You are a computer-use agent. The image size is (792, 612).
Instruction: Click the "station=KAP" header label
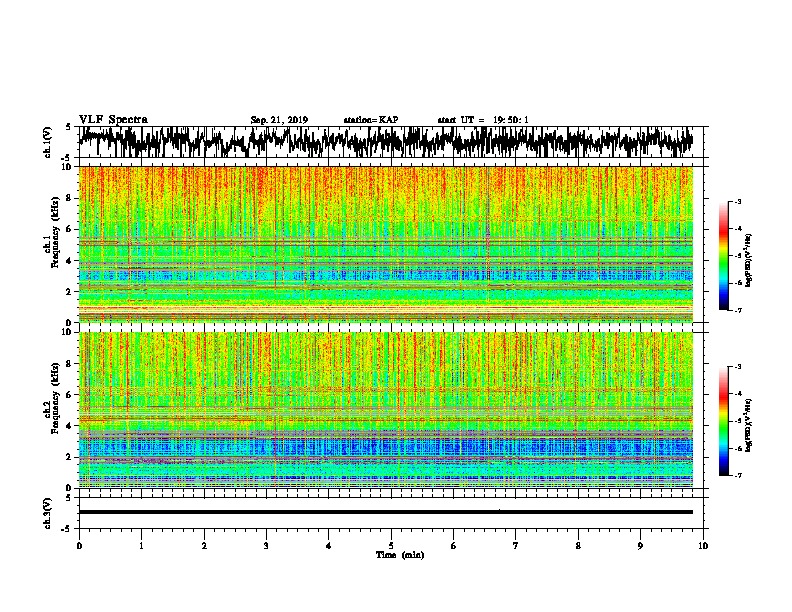[x=371, y=120]
